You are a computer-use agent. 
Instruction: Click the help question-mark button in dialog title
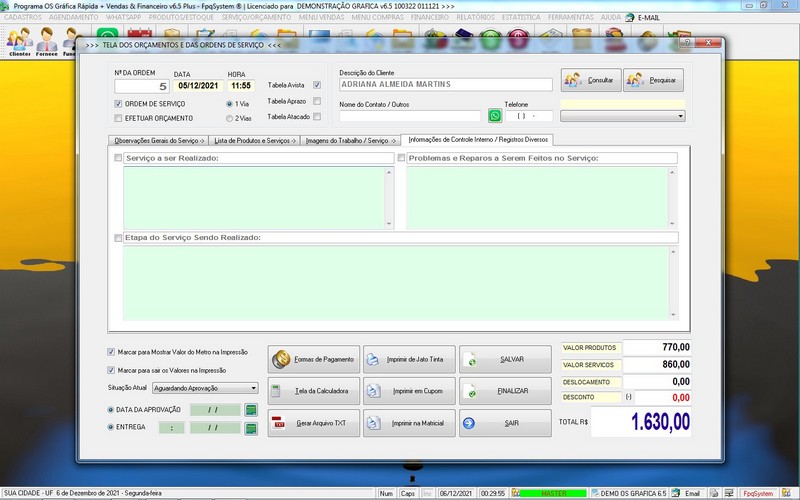coord(687,43)
